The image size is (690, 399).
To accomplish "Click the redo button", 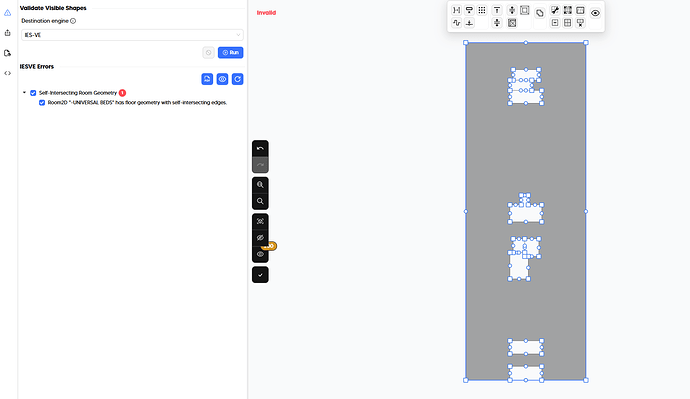I will (x=260, y=165).
